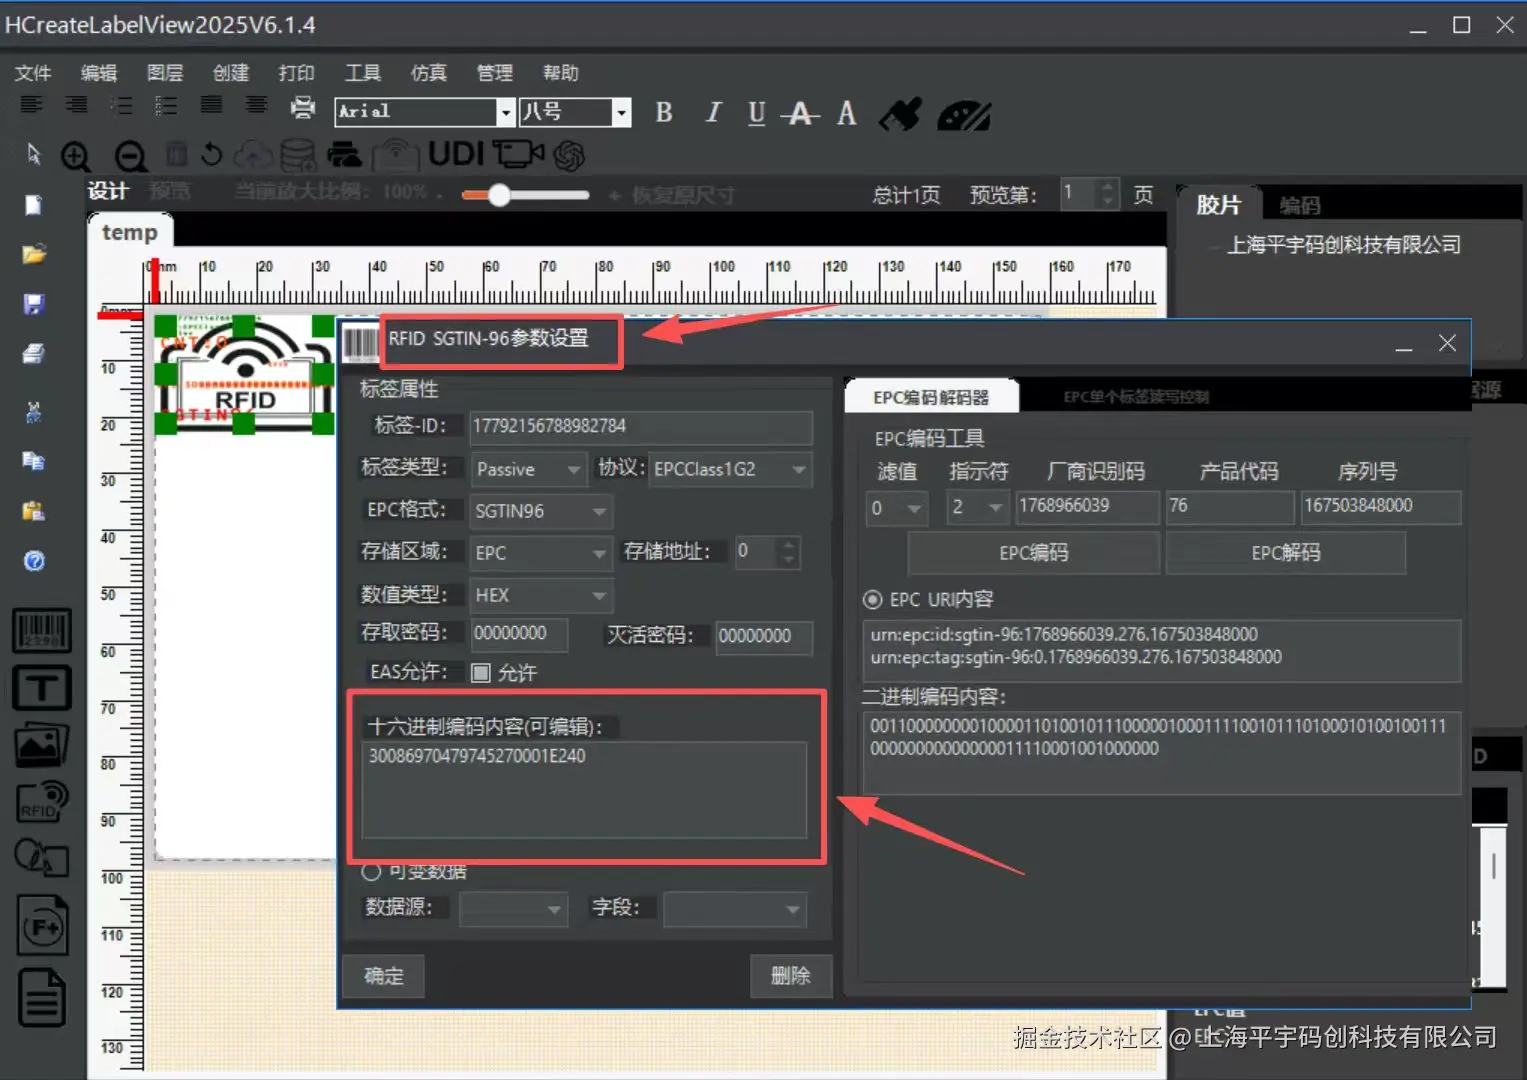
Task: Select the barcode tool in left sidebar
Action: click(x=41, y=631)
